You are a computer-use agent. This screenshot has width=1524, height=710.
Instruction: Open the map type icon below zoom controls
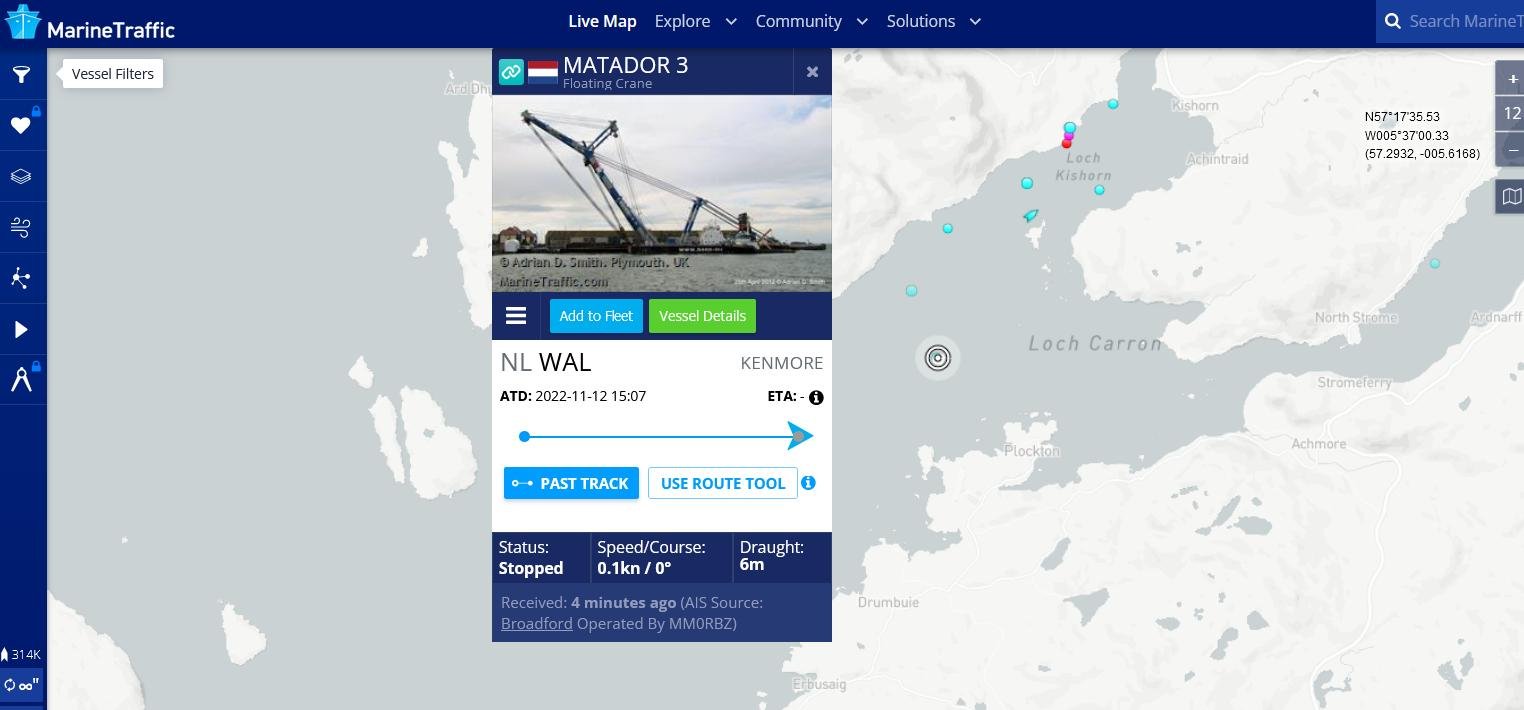coord(1512,196)
